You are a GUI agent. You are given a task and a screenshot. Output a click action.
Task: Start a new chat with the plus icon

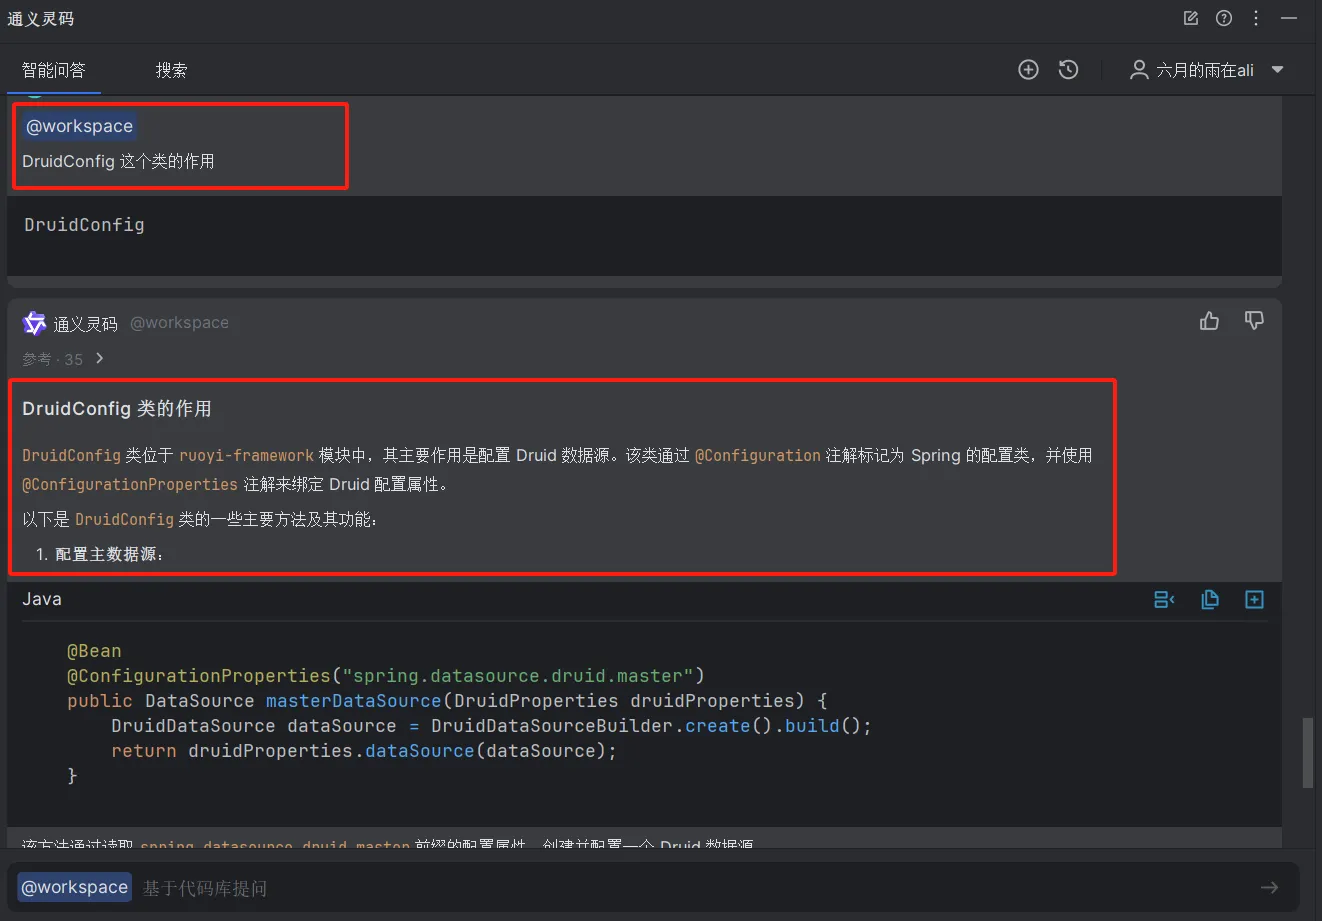coord(1028,69)
